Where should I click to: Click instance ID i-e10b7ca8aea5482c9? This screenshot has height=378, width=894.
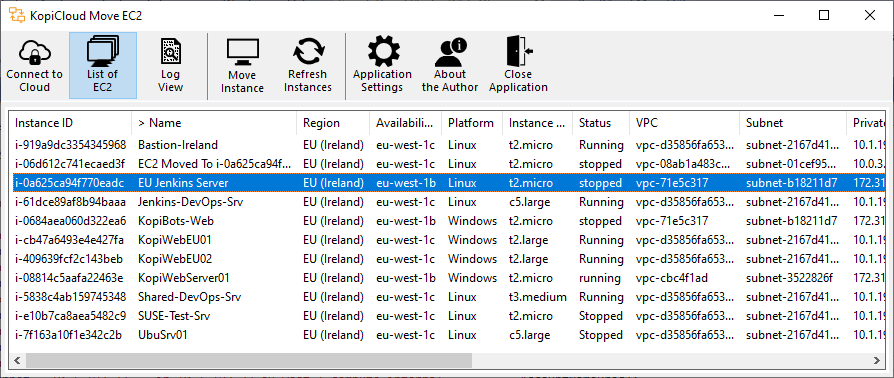pyautogui.click(x=70, y=316)
